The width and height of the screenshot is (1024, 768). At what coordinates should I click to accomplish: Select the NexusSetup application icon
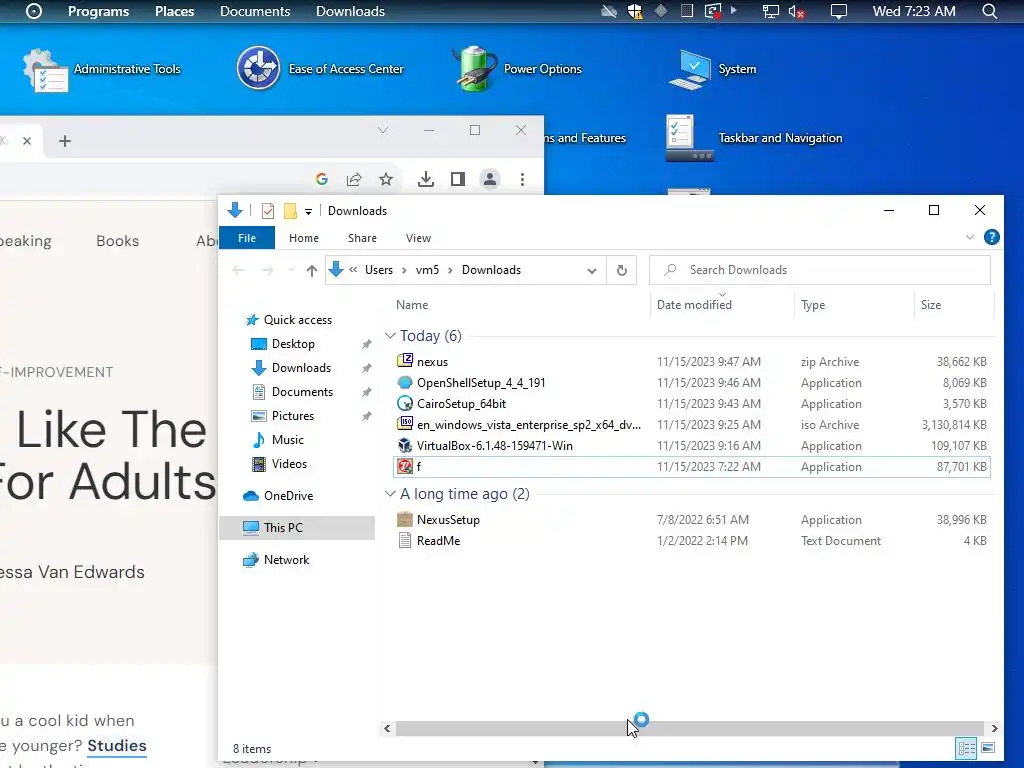[405, 520]
